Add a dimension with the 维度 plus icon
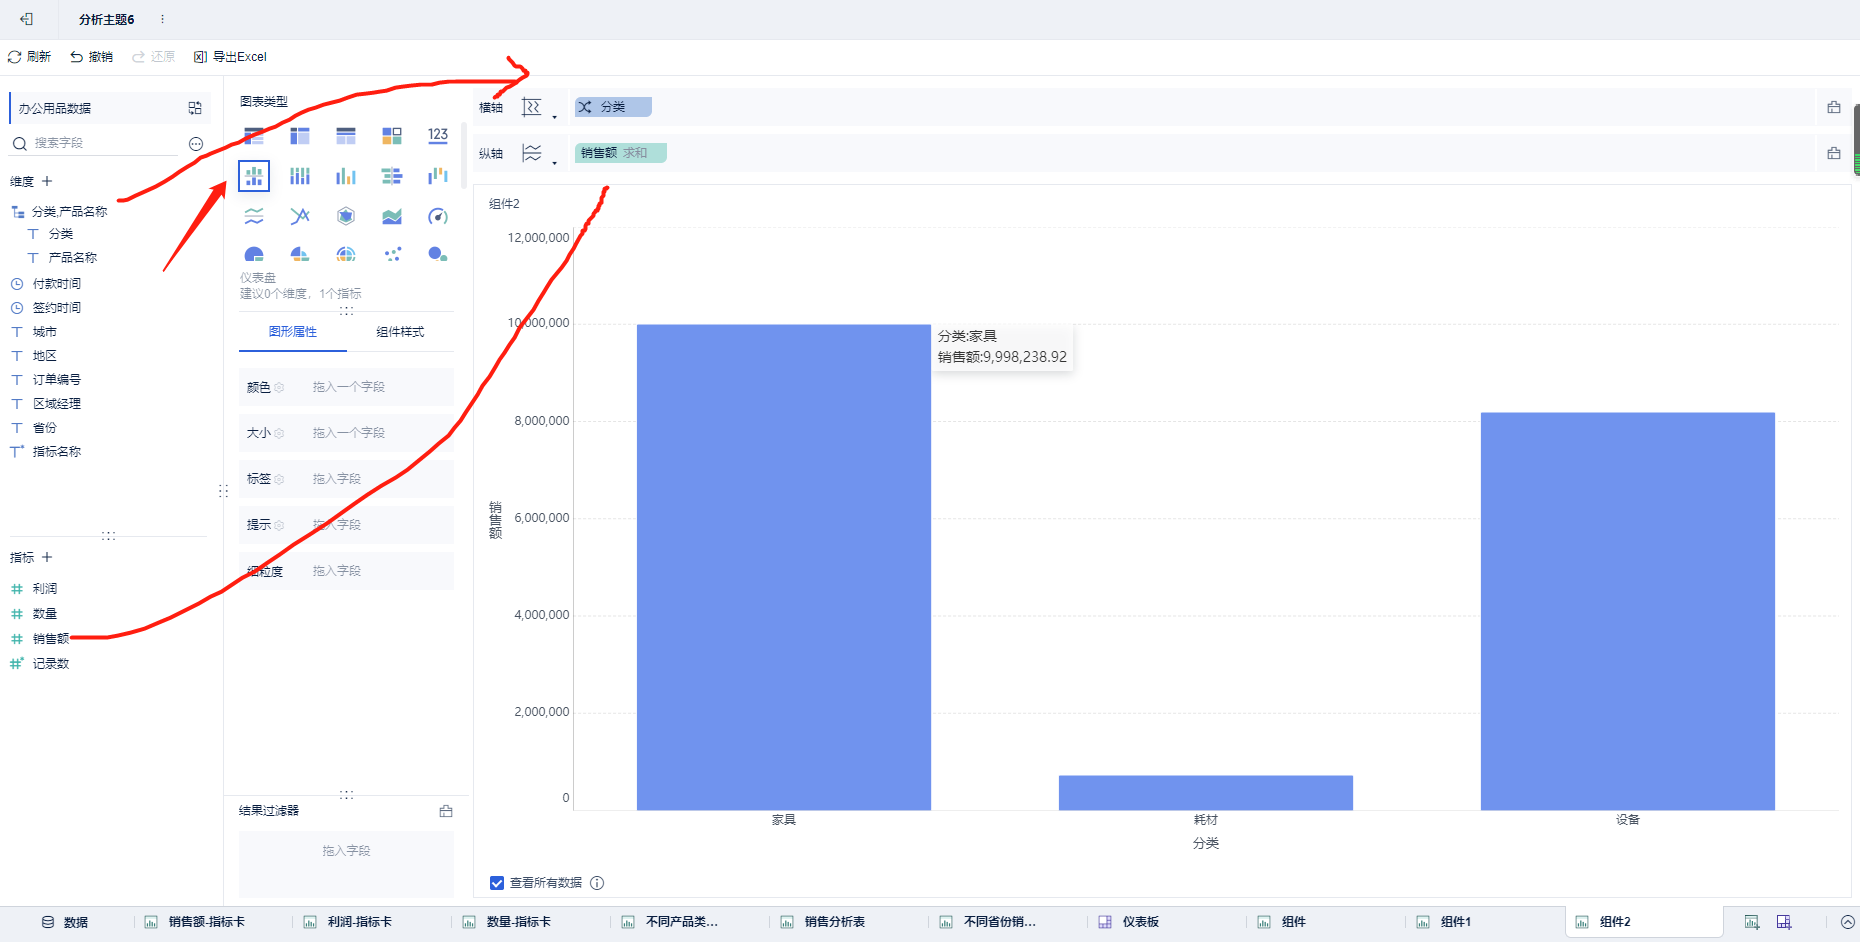This screenshot has width=1860, height=942. (47, 181)
